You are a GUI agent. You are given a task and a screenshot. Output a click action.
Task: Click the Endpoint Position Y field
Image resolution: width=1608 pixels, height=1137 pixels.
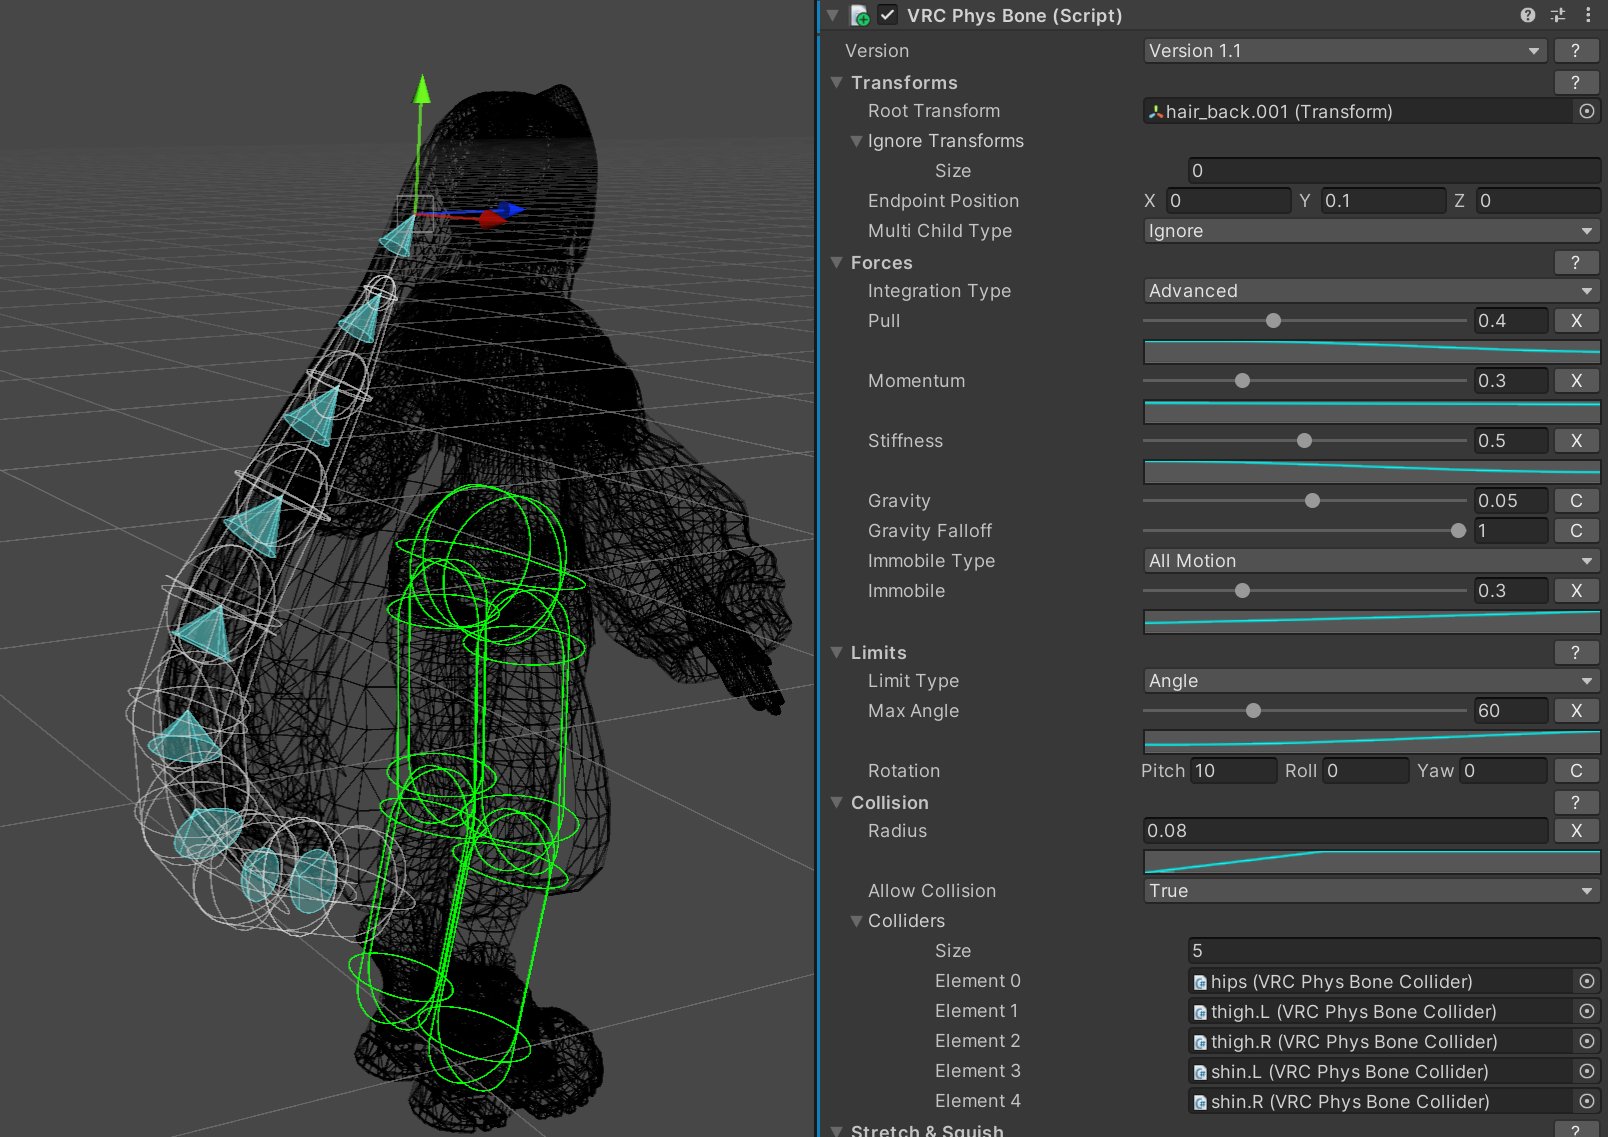(1383, 201)
